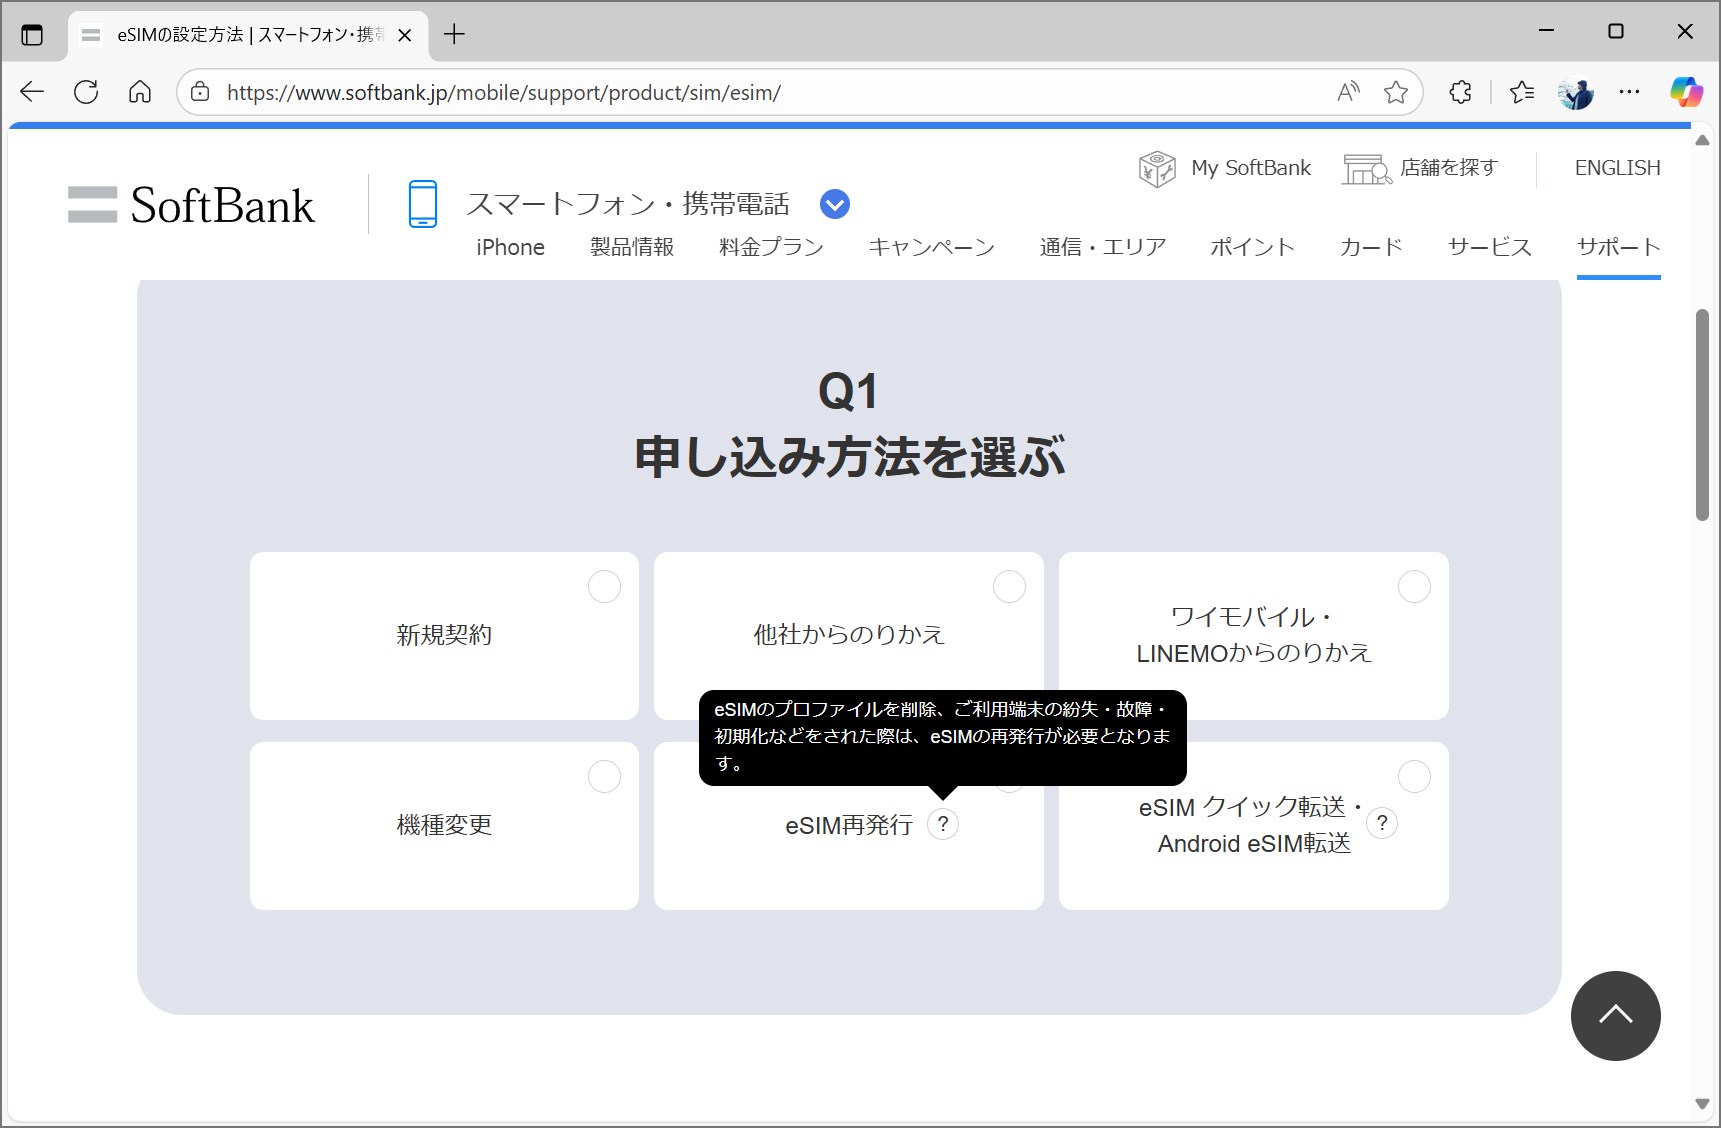Click the 店舗を探す store icon
This screenshot has height=1128, width=1721.
1366,168
